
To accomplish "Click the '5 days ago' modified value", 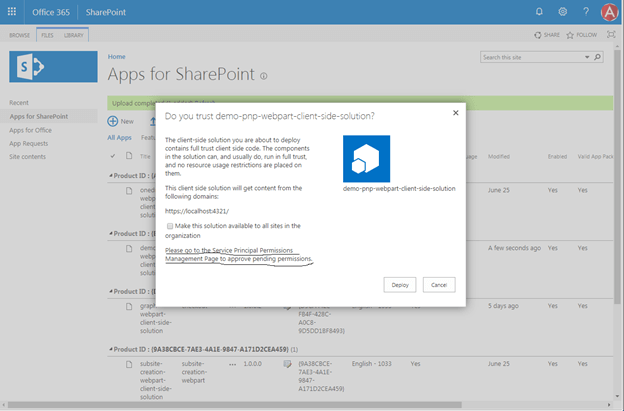I will coord(503,306).
